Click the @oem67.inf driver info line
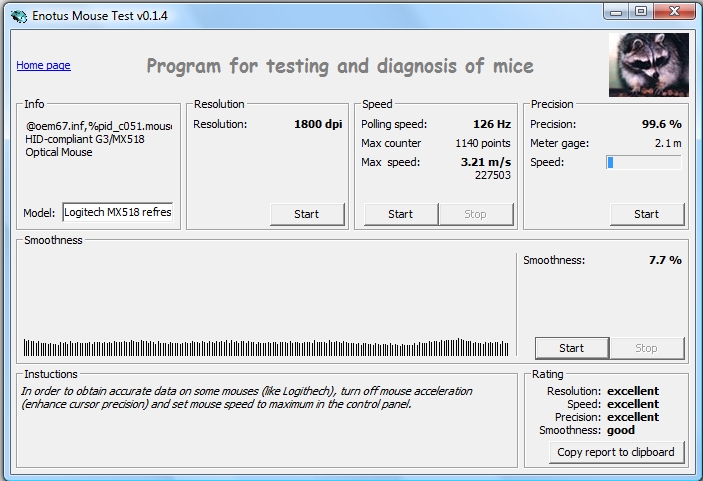 99,126
